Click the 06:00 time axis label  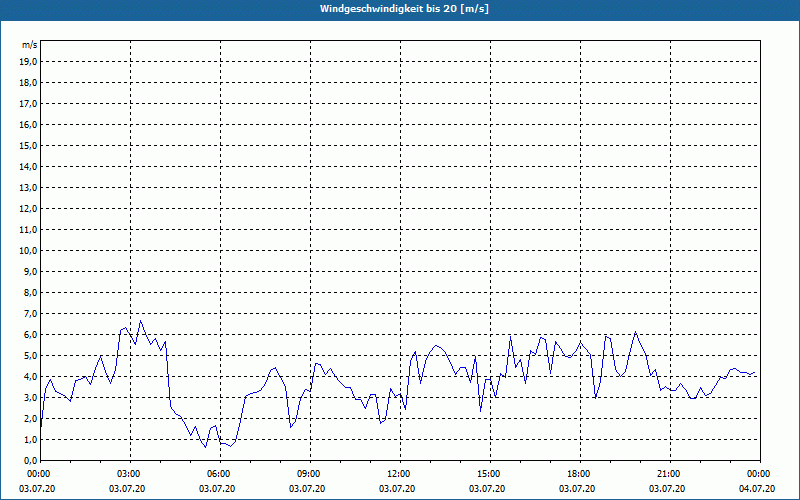pos(220,474)
